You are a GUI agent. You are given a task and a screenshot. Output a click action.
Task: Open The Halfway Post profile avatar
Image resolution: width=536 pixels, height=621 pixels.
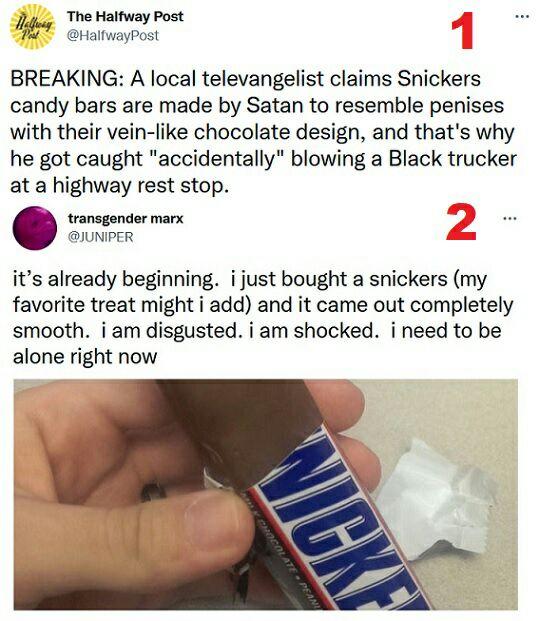tap(32, 27)
